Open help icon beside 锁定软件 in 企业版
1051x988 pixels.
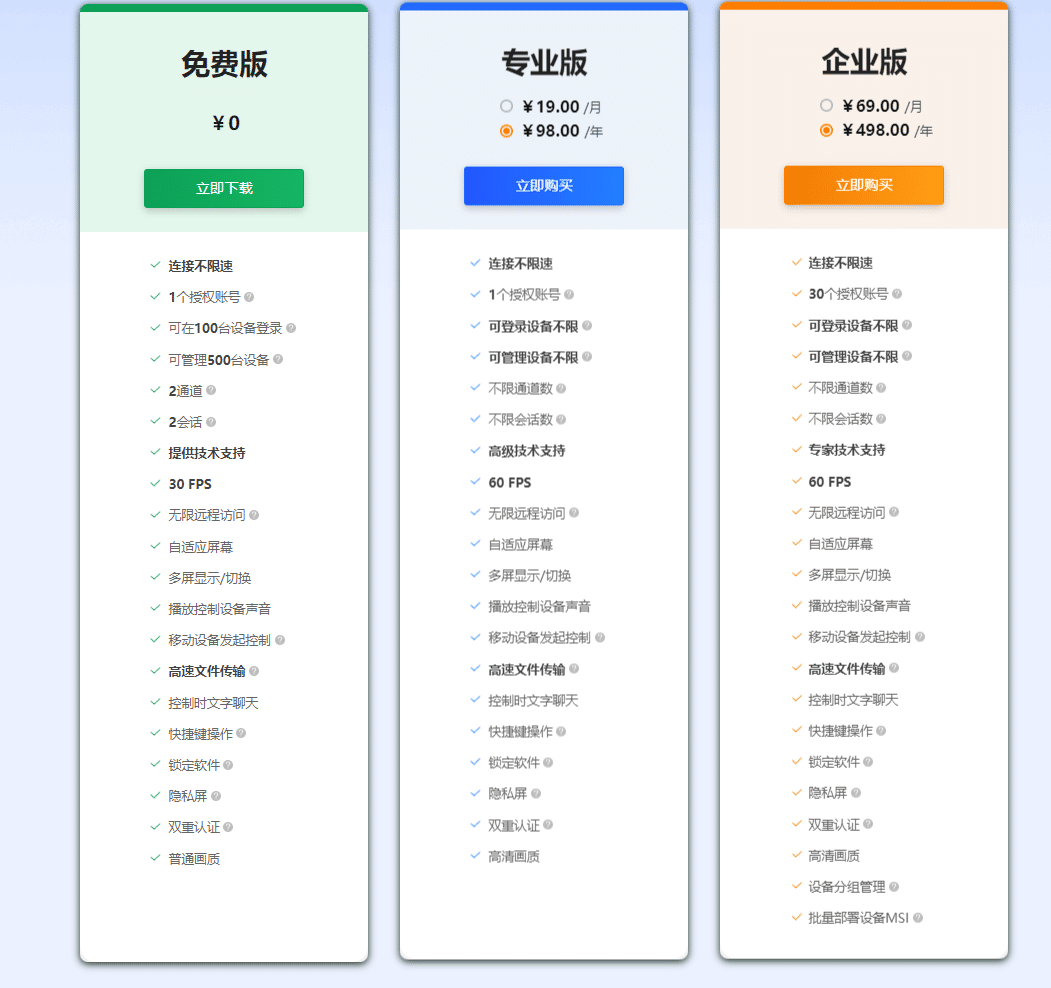(868, 762)
